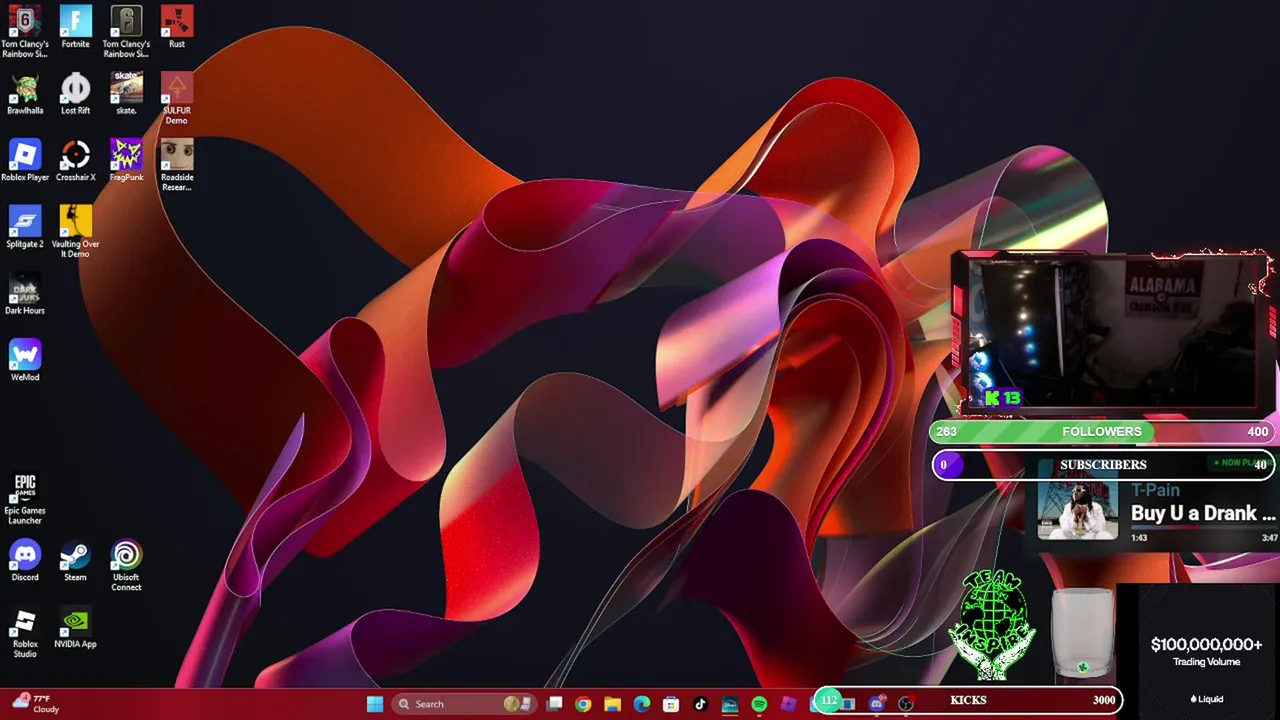
Task: Launch the Brawlhalla shortcut
Action: point(25,94)
